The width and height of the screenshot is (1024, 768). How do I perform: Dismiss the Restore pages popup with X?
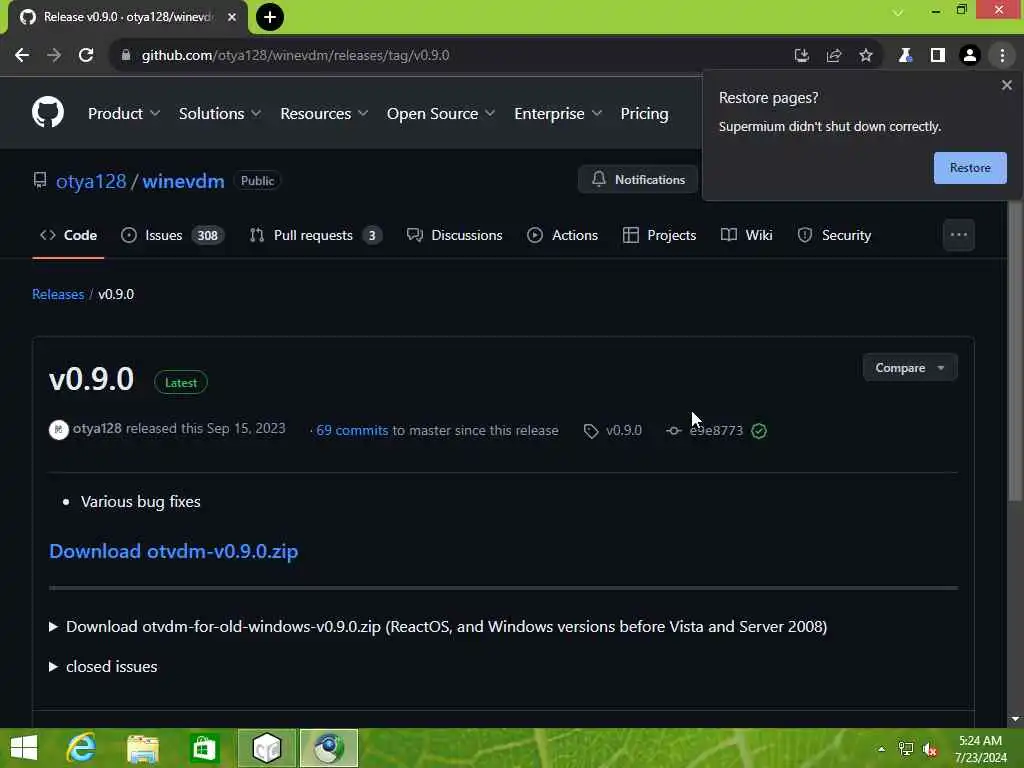(x=1006, y=85)
